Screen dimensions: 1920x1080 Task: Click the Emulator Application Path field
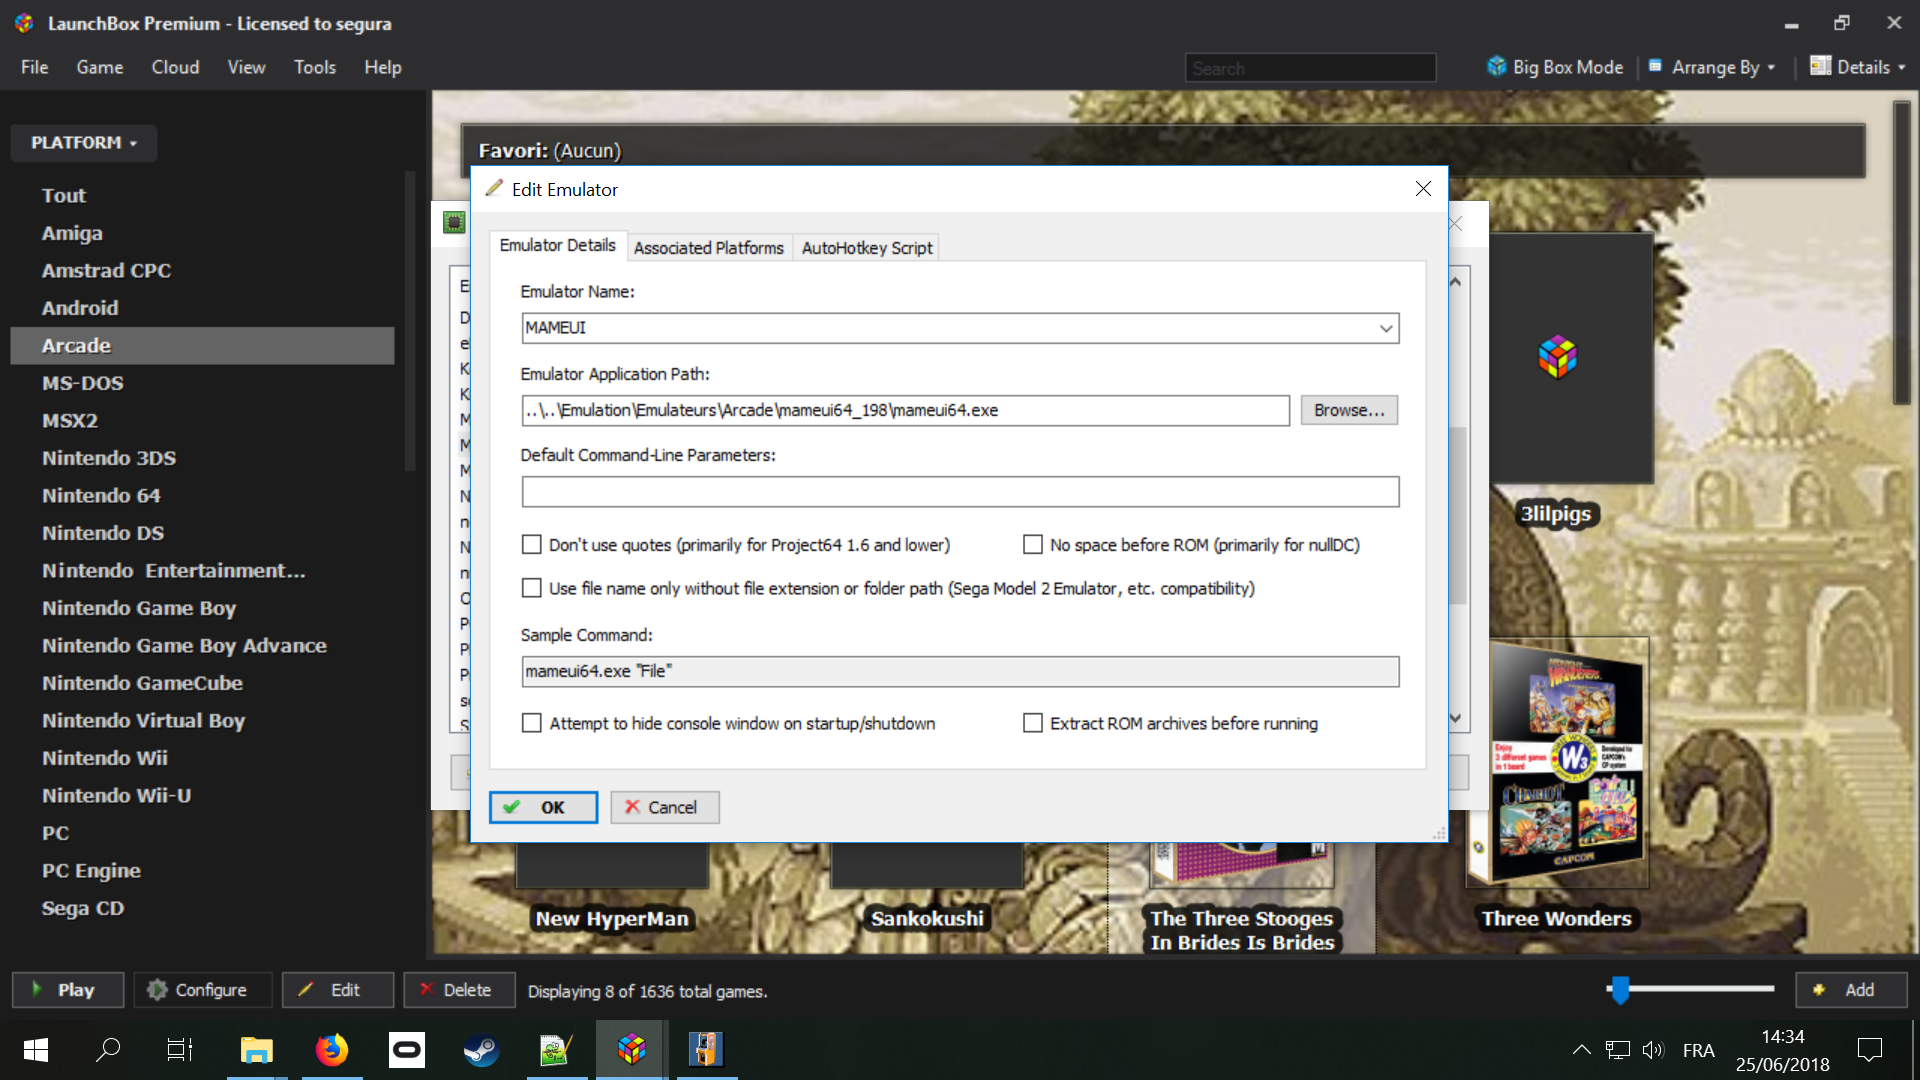[x=905, y=410]
